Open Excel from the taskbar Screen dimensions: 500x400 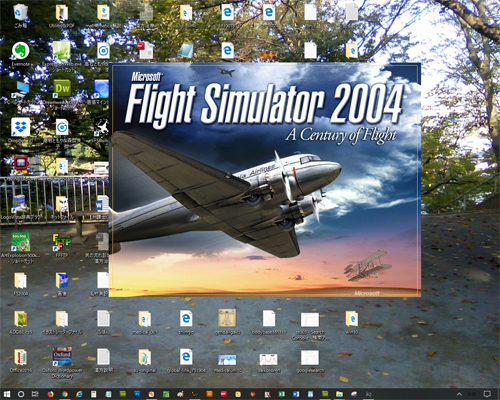(x=281, y=394)
